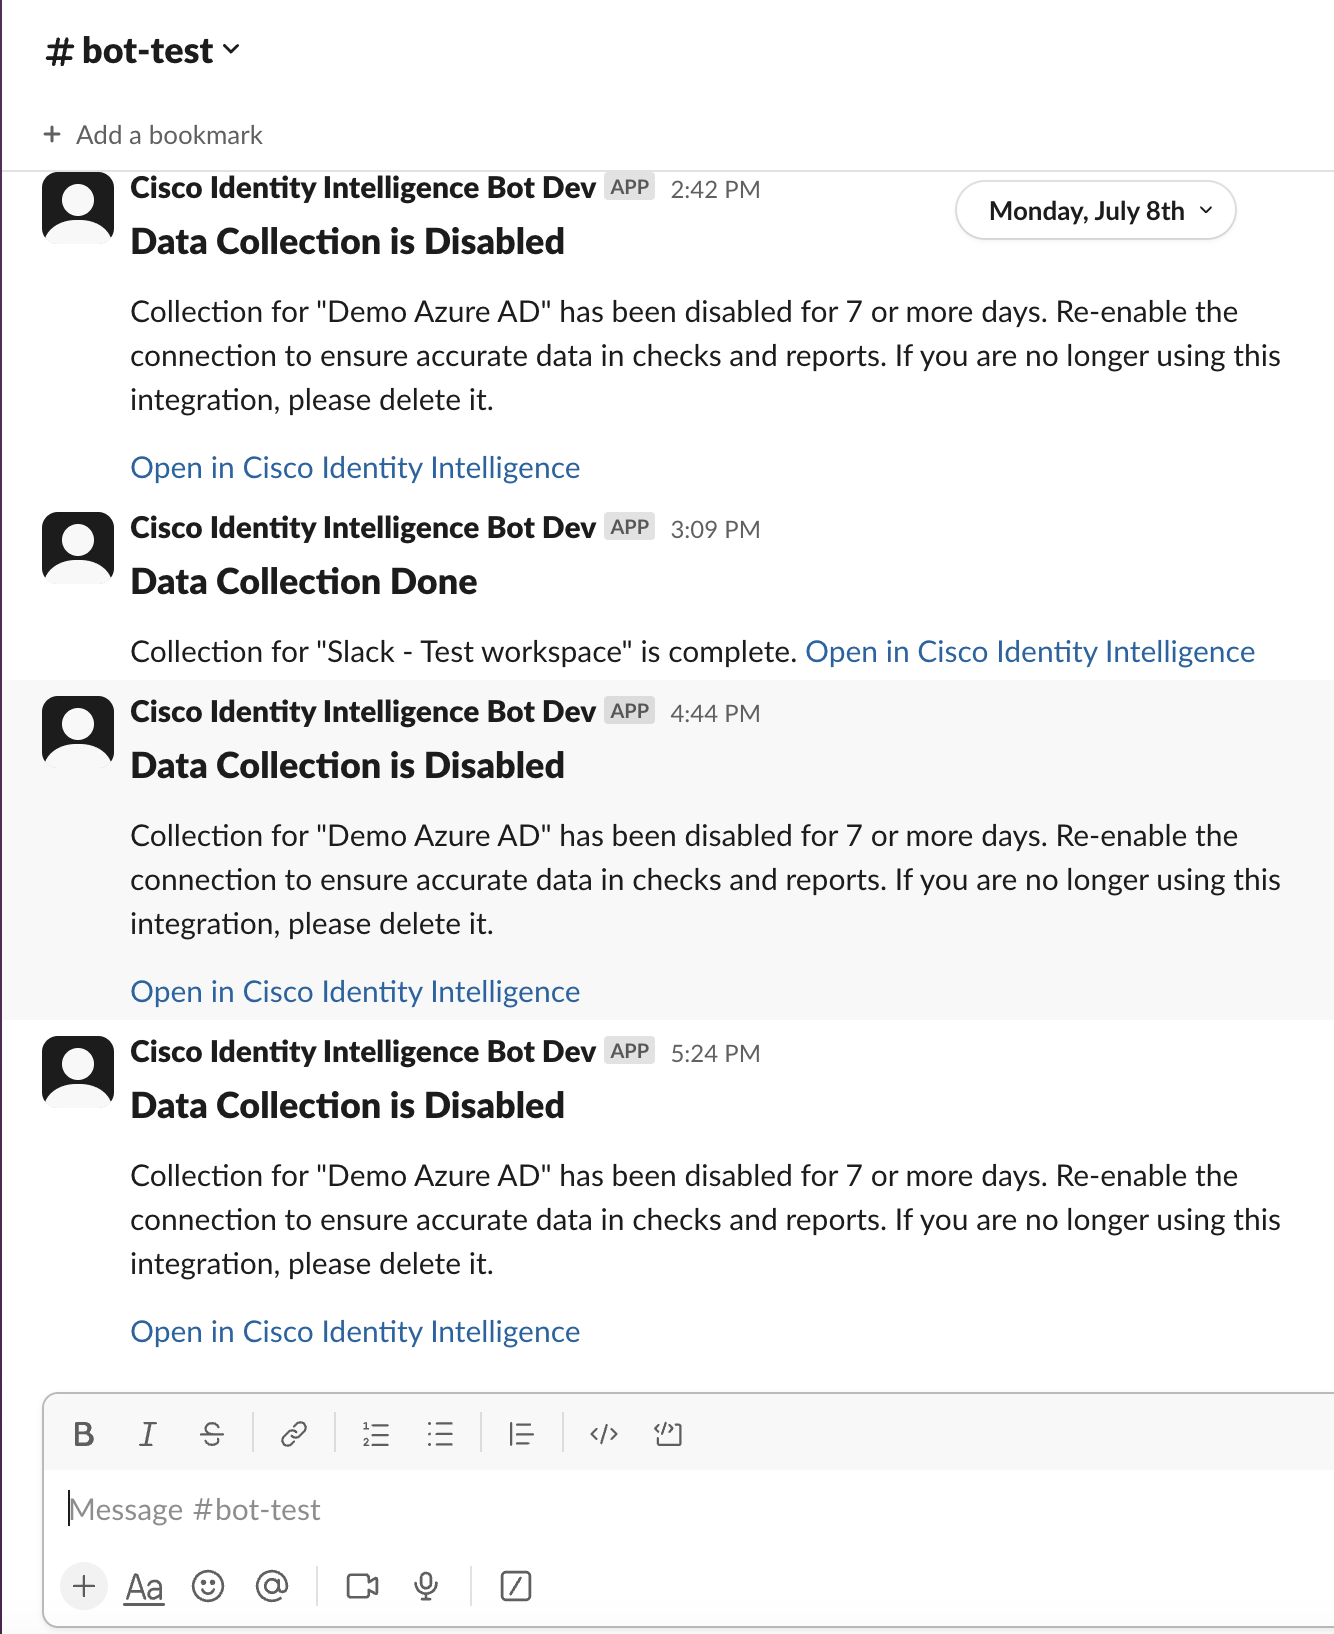The image size is (1334, 1634).
Task: Start a bulleted list
Action: [x=440, y=1434]
